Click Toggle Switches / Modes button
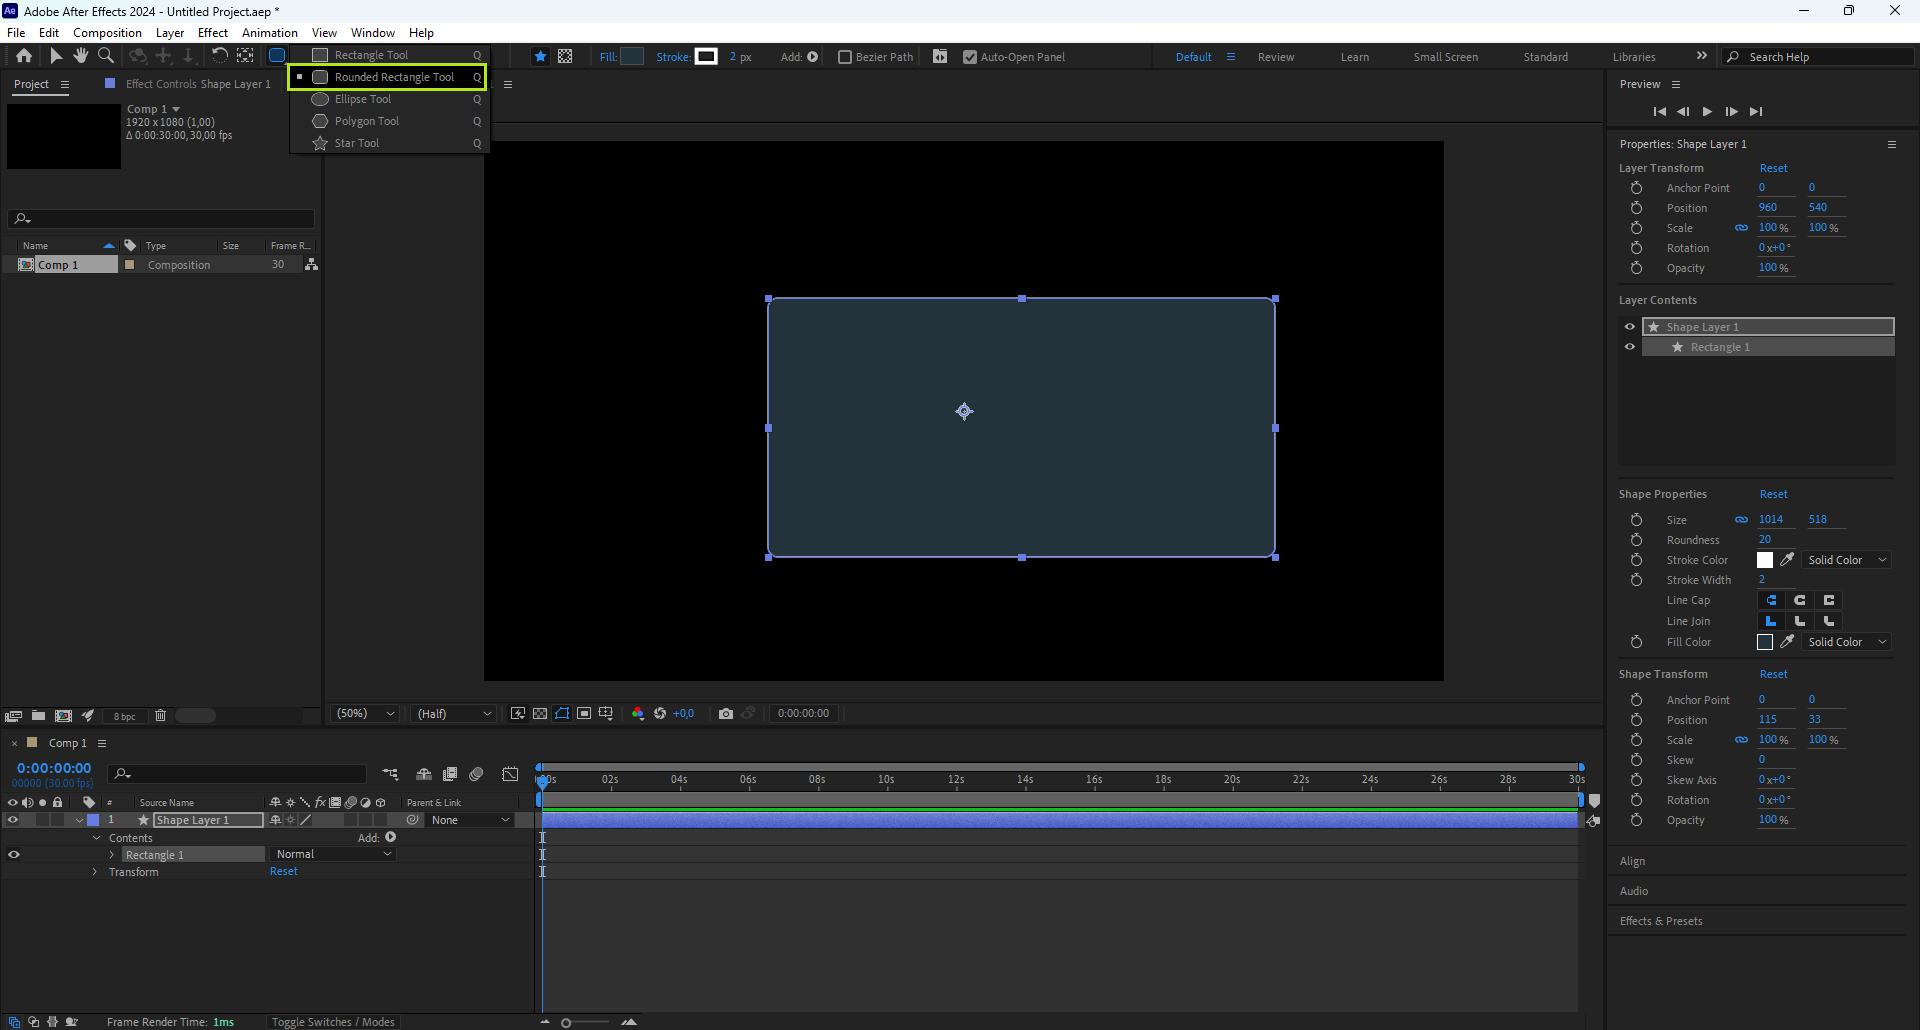Screen dimensions: 1920x1030 click(x=333, y=1022)
